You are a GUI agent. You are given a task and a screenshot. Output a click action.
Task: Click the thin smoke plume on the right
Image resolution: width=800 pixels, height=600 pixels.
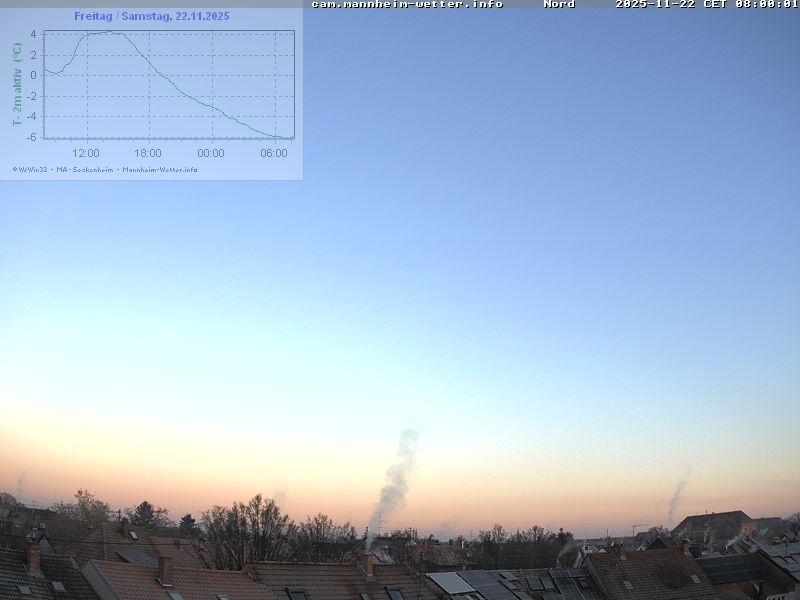pos(677,493)
